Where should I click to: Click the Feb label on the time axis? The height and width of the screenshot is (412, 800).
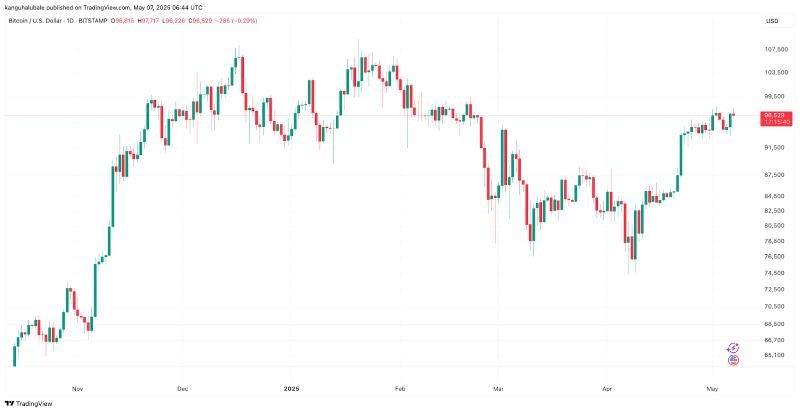pos(401,389)
